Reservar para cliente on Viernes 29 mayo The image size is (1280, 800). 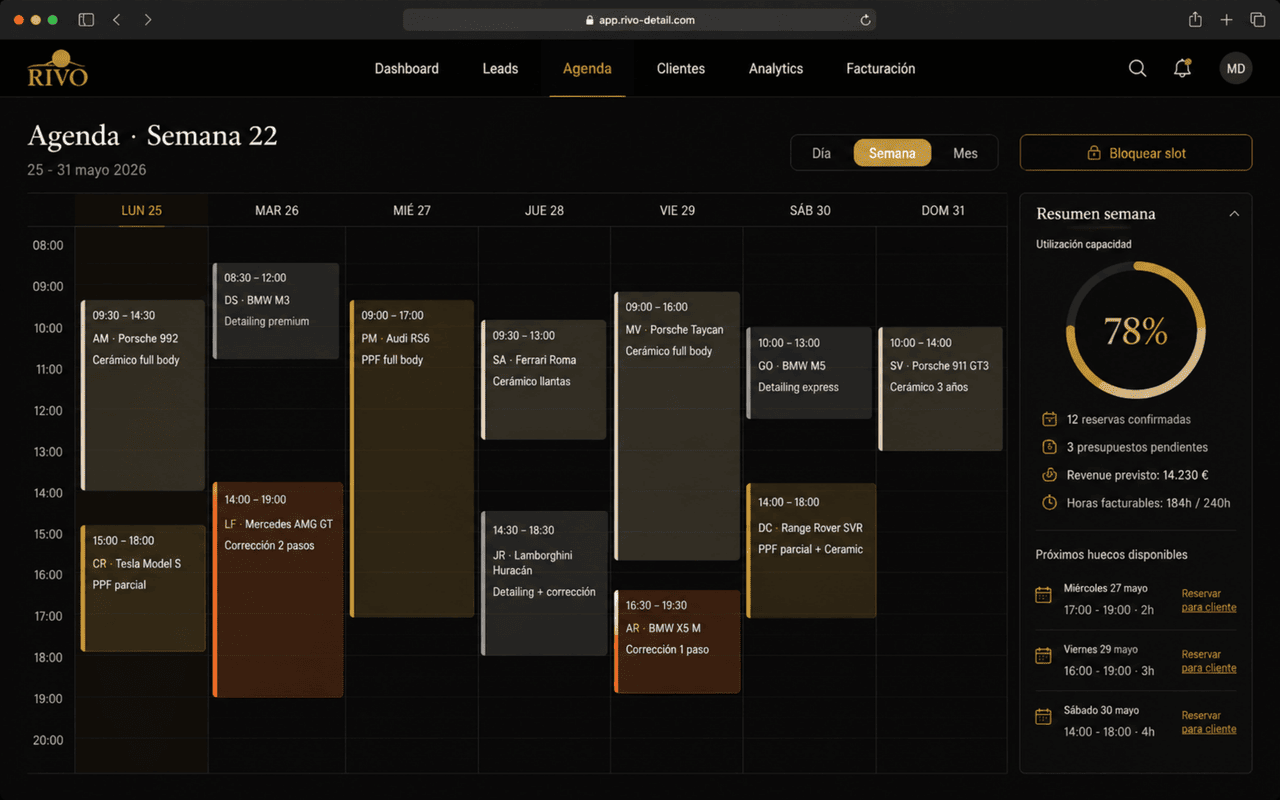point(1208,661)
